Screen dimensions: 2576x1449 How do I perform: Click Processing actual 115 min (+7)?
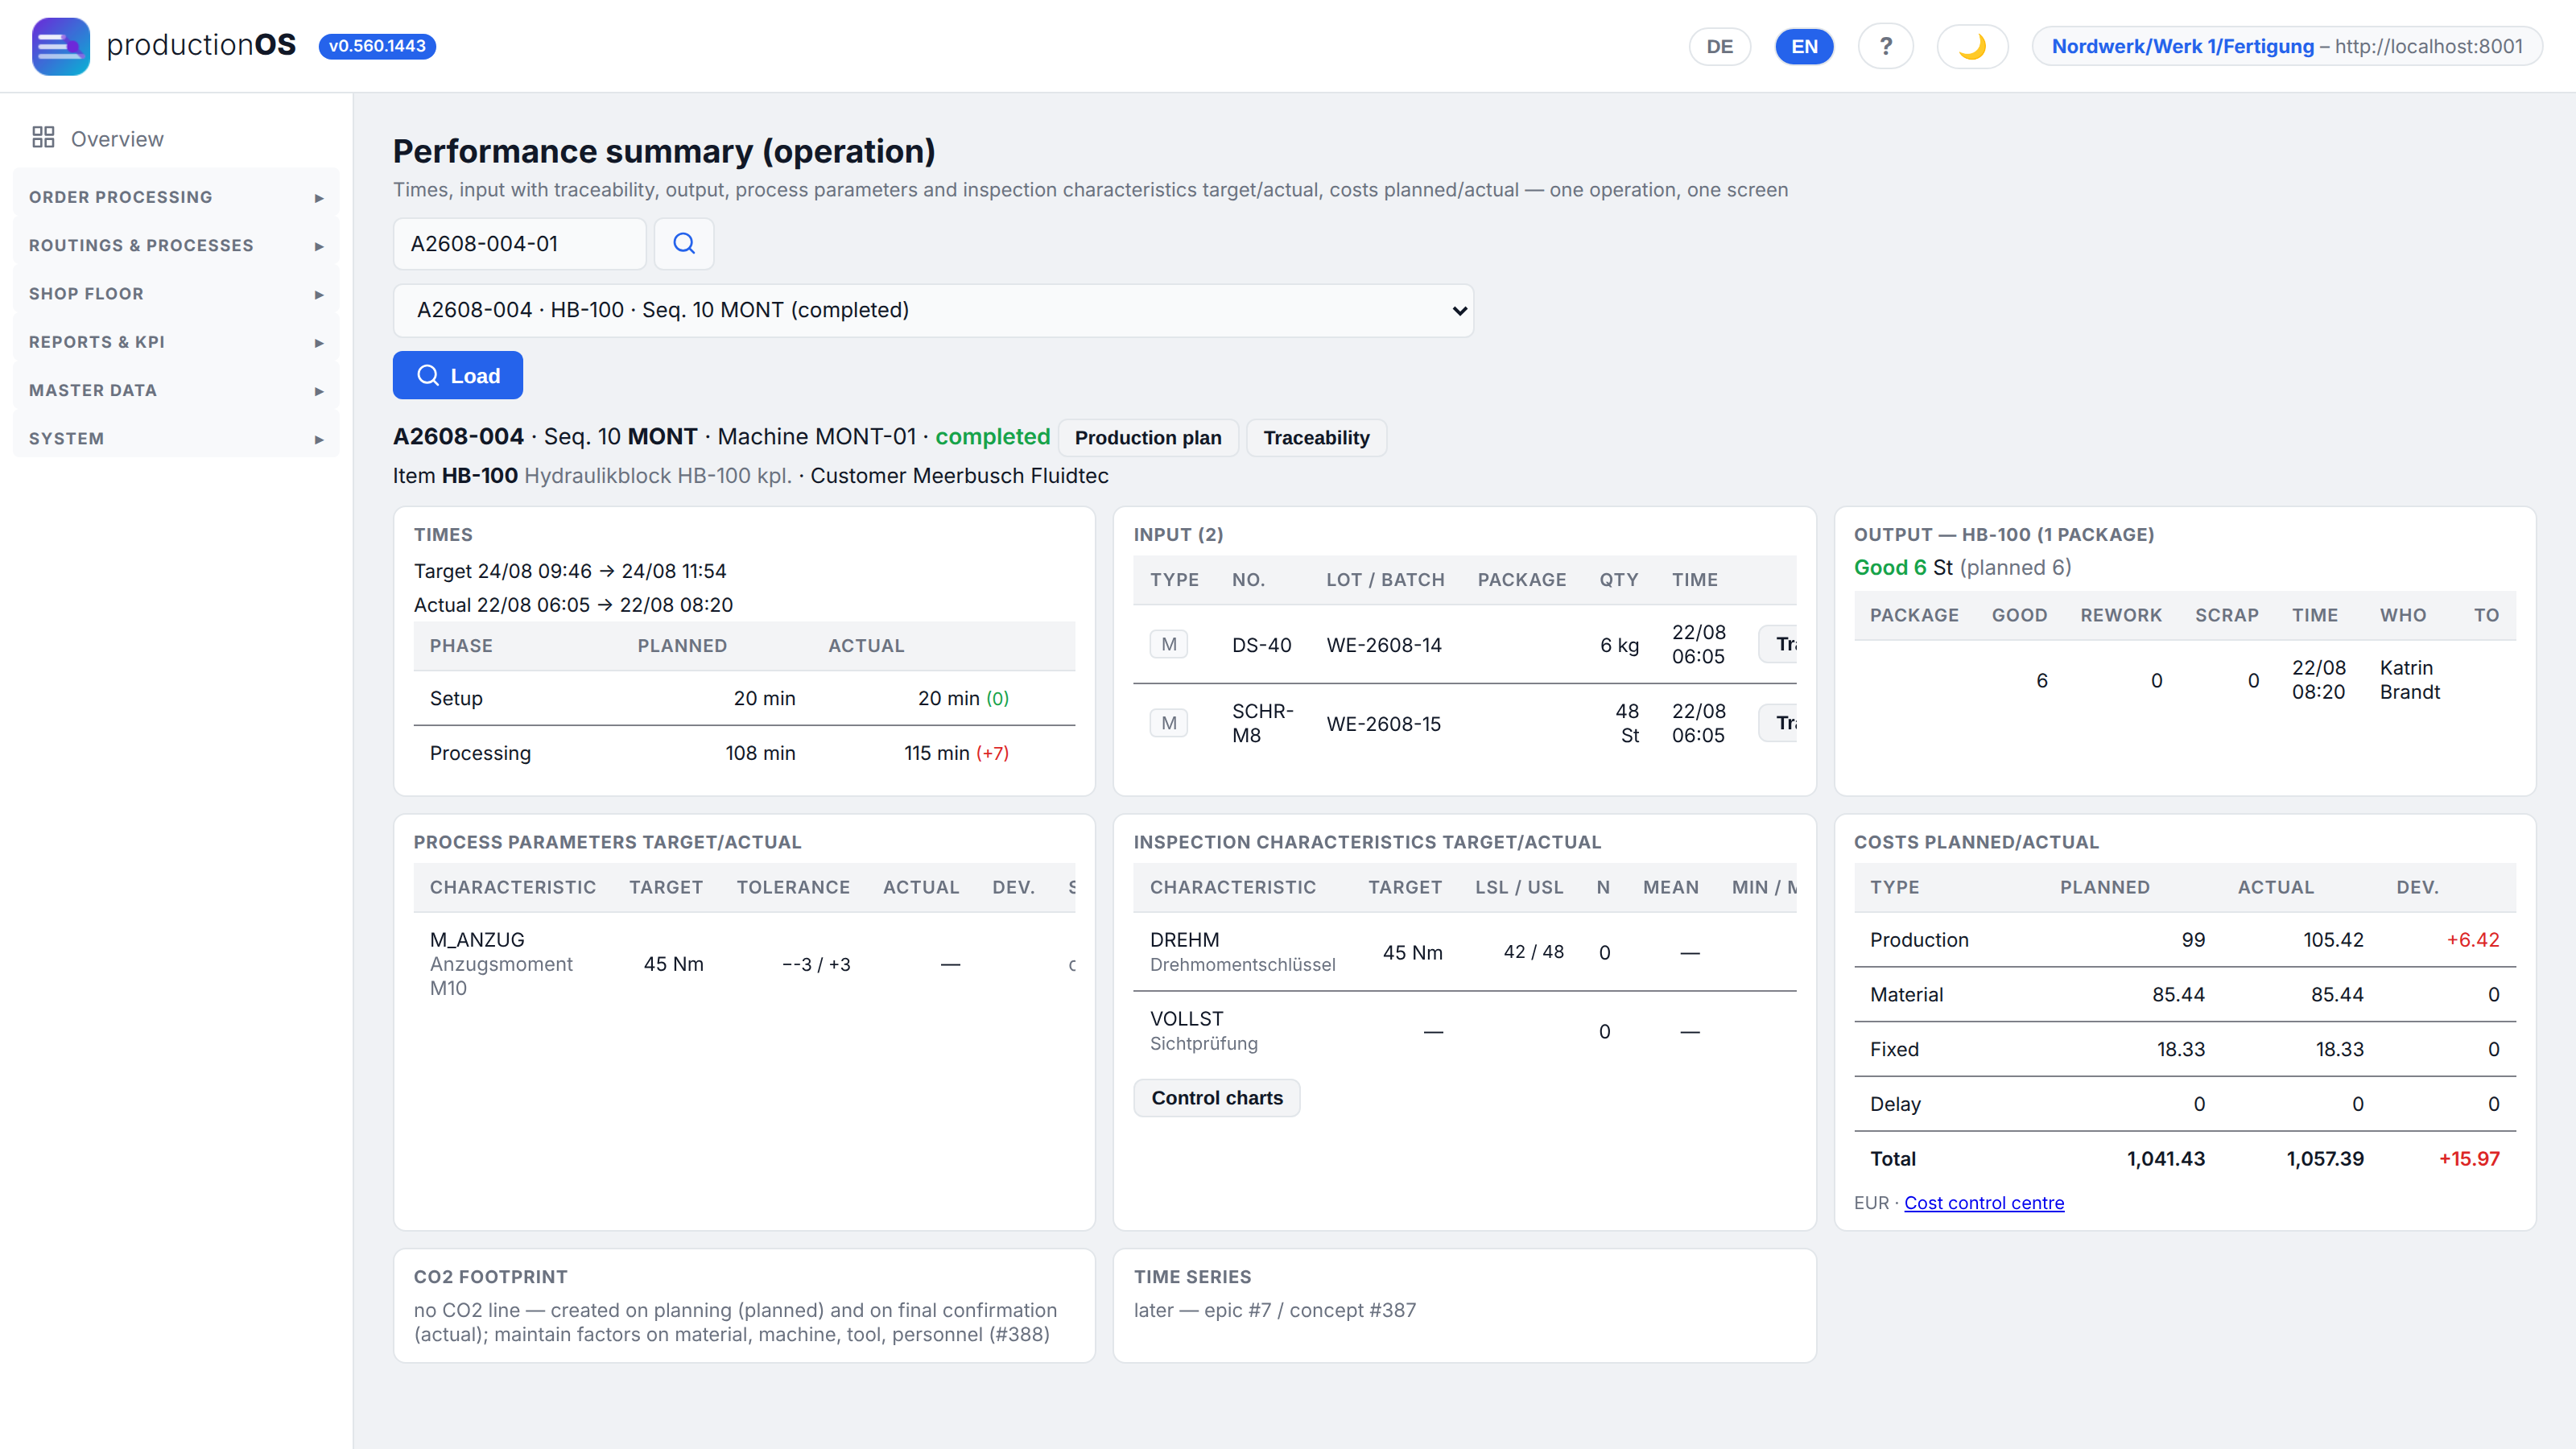coord(956,753)
